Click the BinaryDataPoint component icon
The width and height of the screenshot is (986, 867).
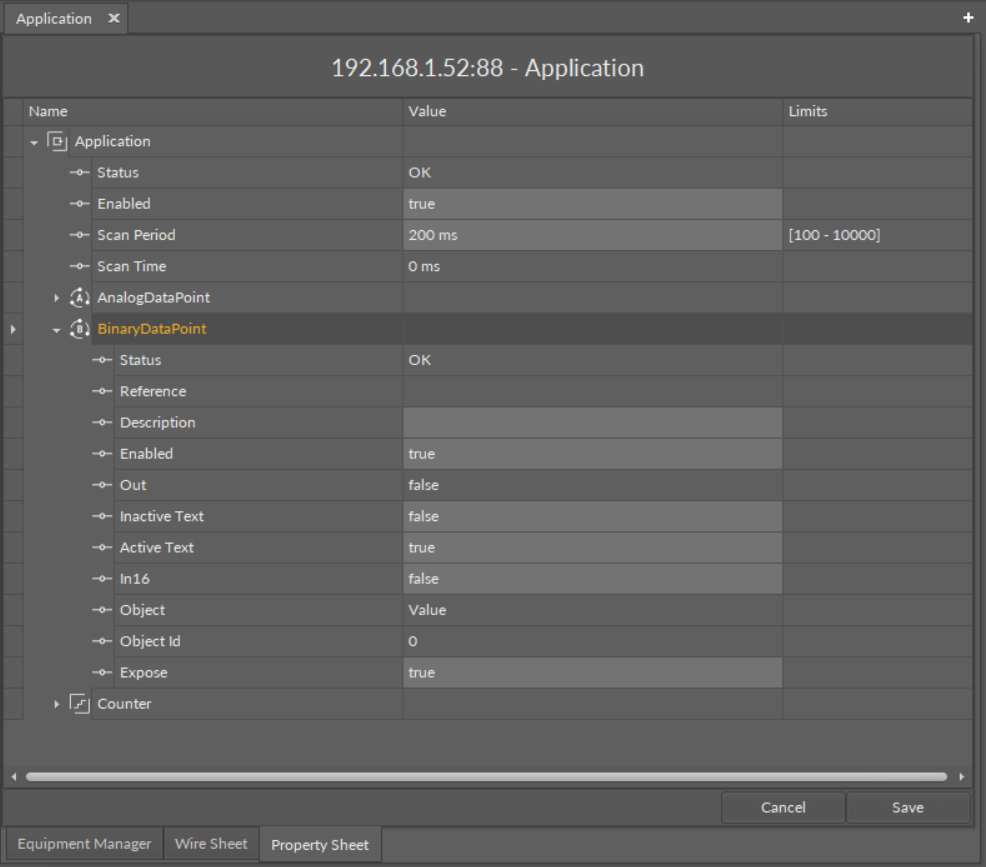click(81, 329)
